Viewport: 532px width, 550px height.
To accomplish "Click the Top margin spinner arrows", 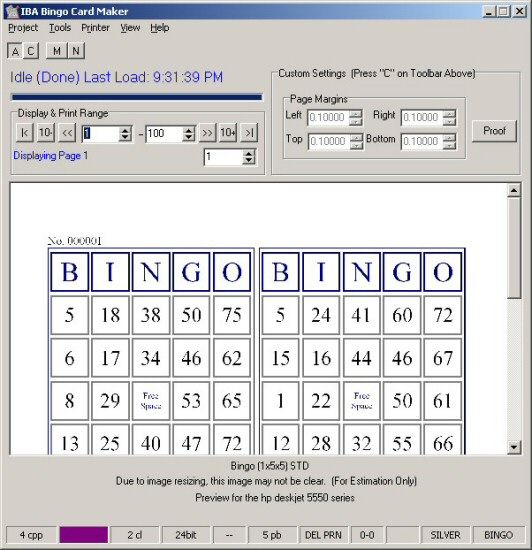I will pyautogui.click(x=356, y=141).
